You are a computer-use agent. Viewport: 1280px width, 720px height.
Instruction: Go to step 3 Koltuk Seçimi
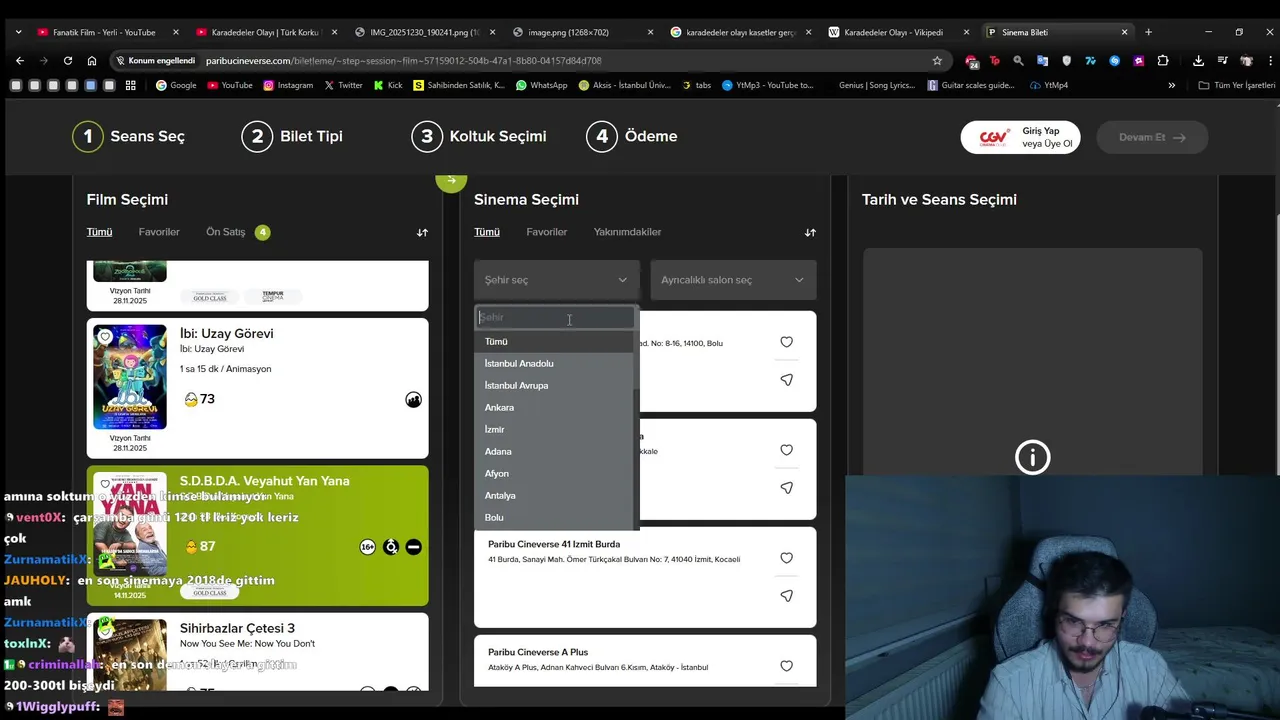[x=479, y=136]
